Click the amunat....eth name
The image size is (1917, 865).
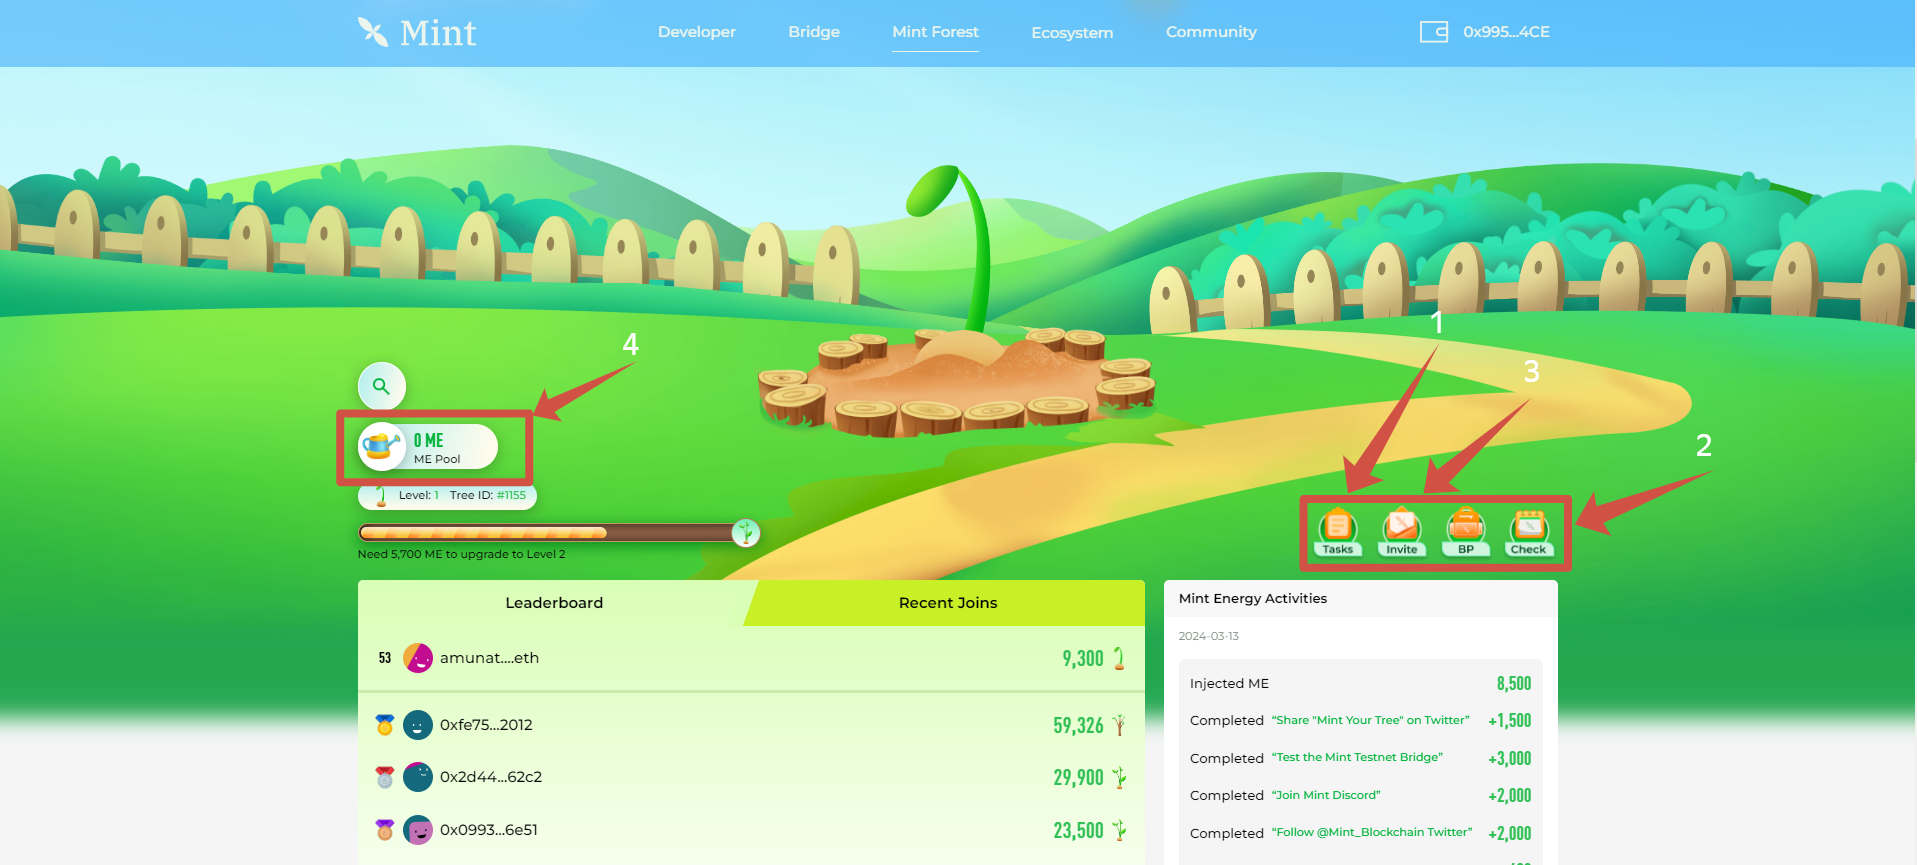[489, 658]
